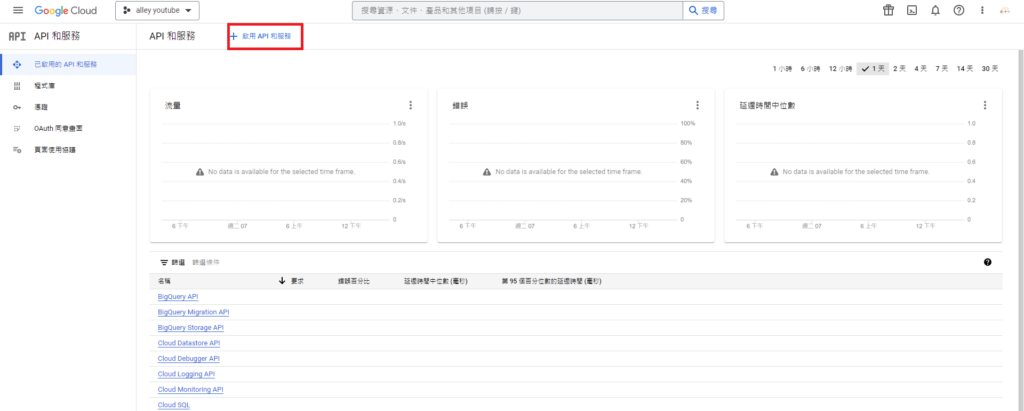Sort by the 要求 column arrow

[282, 281]
